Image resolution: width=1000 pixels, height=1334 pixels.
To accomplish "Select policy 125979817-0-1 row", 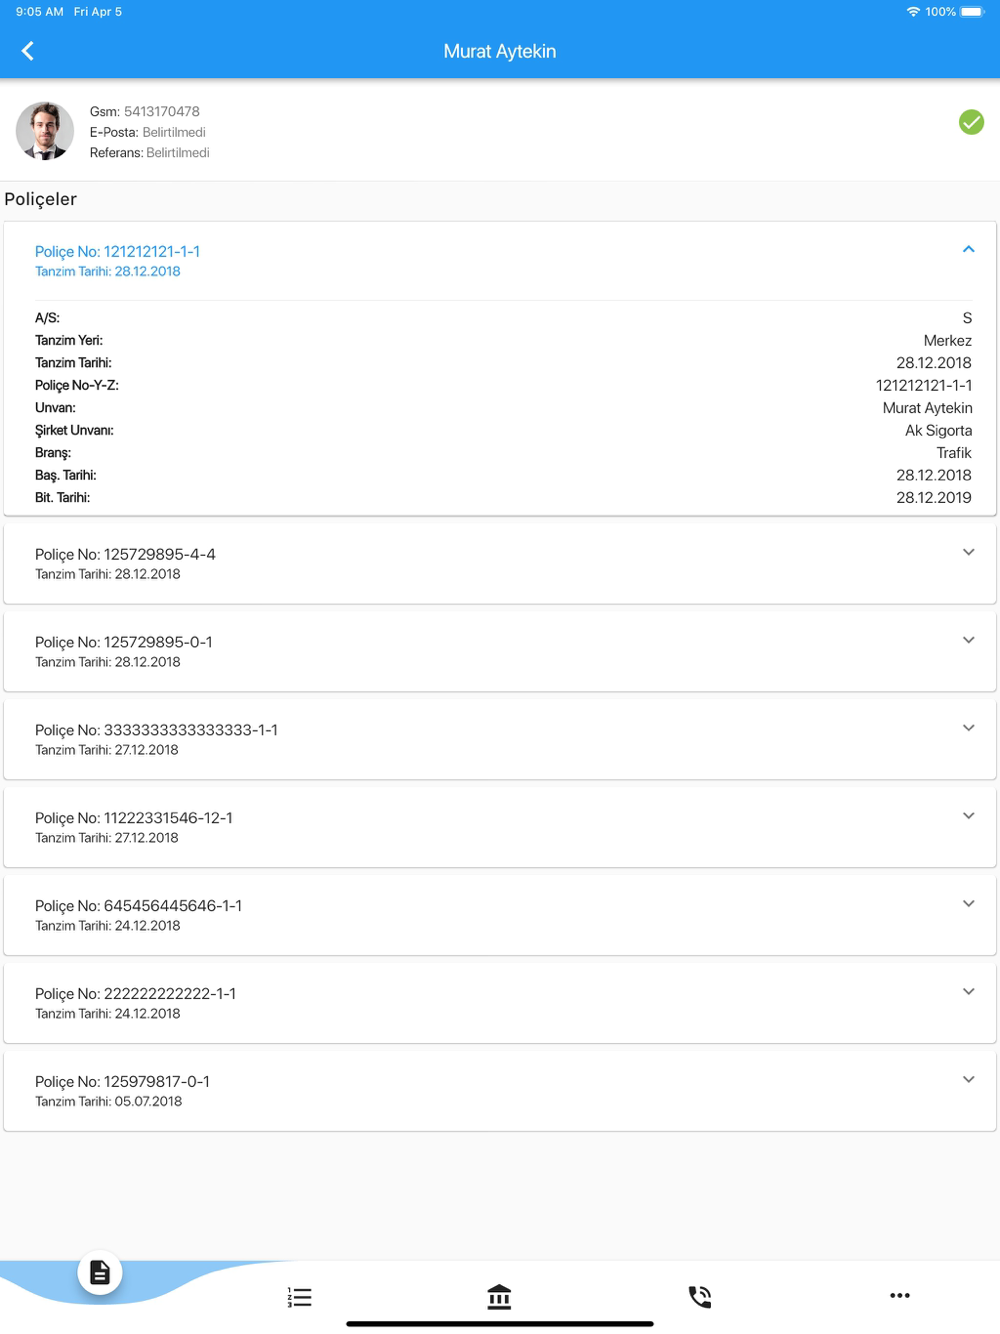I will (500, 1091).
